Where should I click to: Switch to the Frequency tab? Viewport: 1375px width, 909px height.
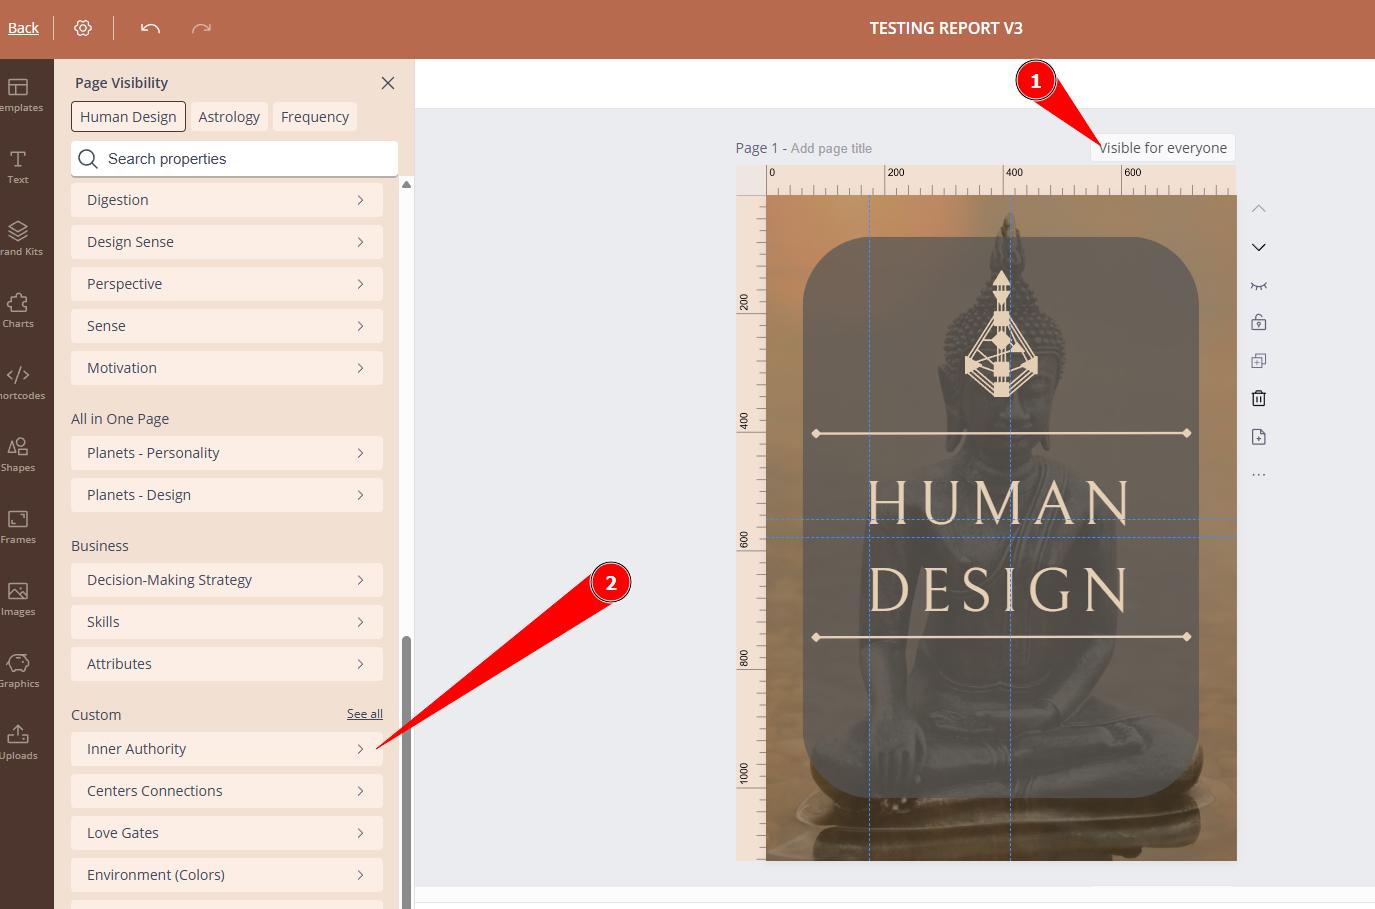[314, 117]
